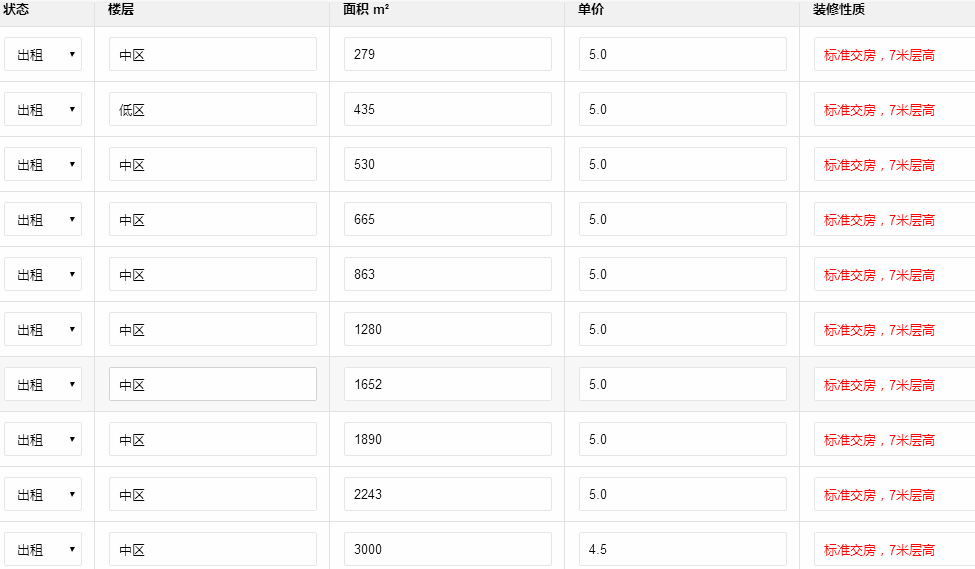Open the status dropdown beside area 530
The image size is (975, 569).
[43, 165]
